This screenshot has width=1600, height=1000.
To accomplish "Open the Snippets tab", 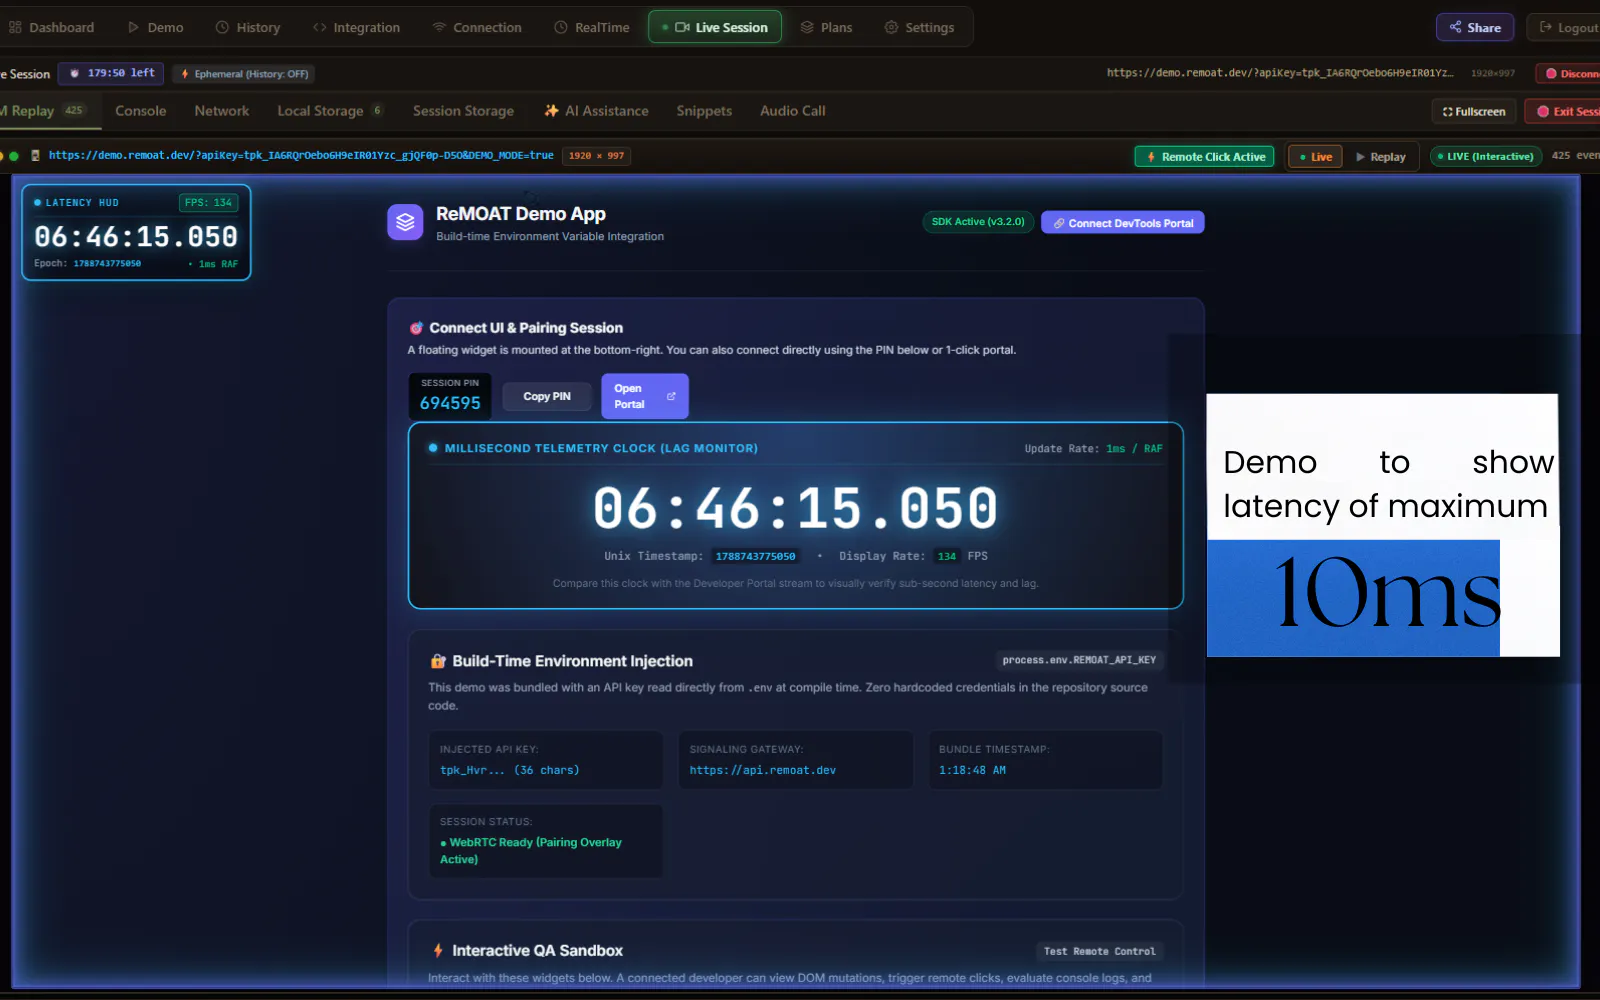I will [704, 111].
